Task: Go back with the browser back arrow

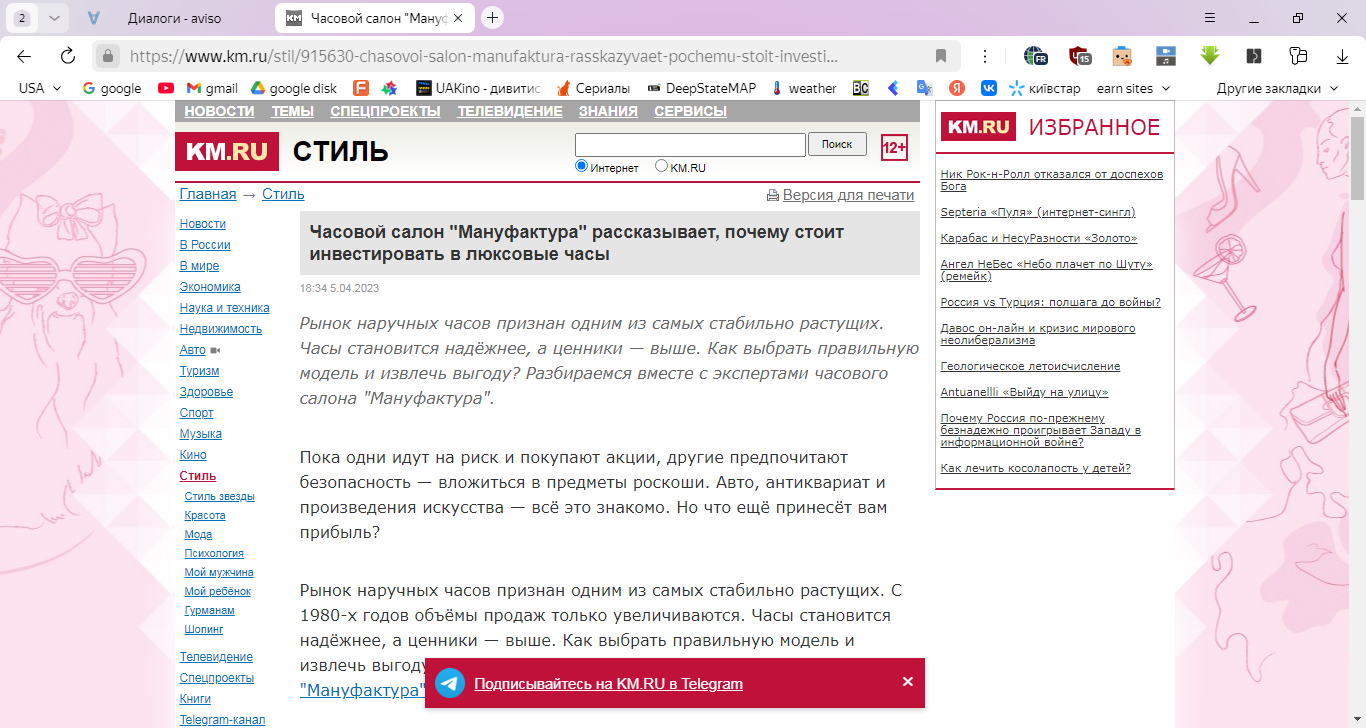Action: [24, 56]
